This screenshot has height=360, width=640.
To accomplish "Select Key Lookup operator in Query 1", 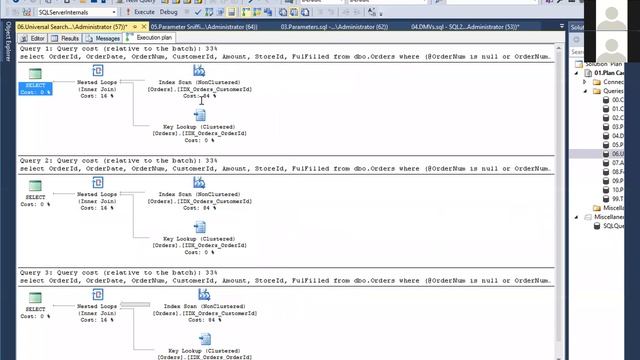I will pos(200,126).
